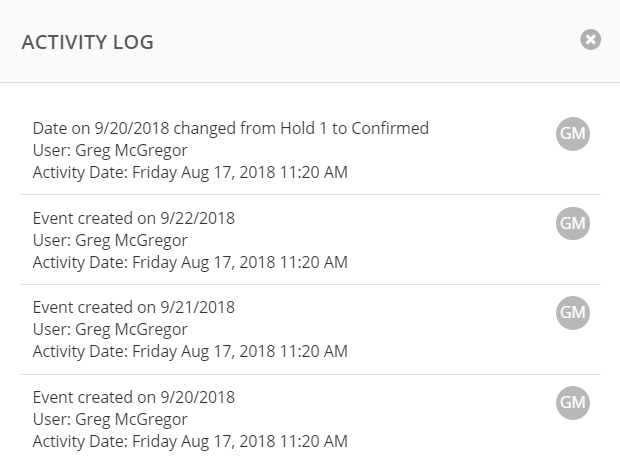This screenshot has width=620, height=462.
Task: Click User: Greg McGregor under 9/22/2018 event
Action: click(110, 240)
